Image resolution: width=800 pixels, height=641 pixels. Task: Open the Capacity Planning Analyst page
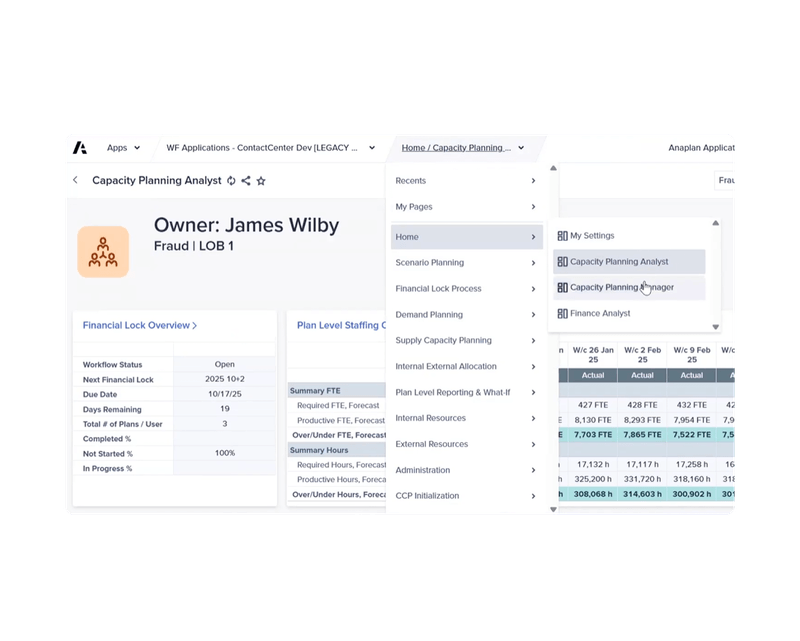(x=629, y=262)
